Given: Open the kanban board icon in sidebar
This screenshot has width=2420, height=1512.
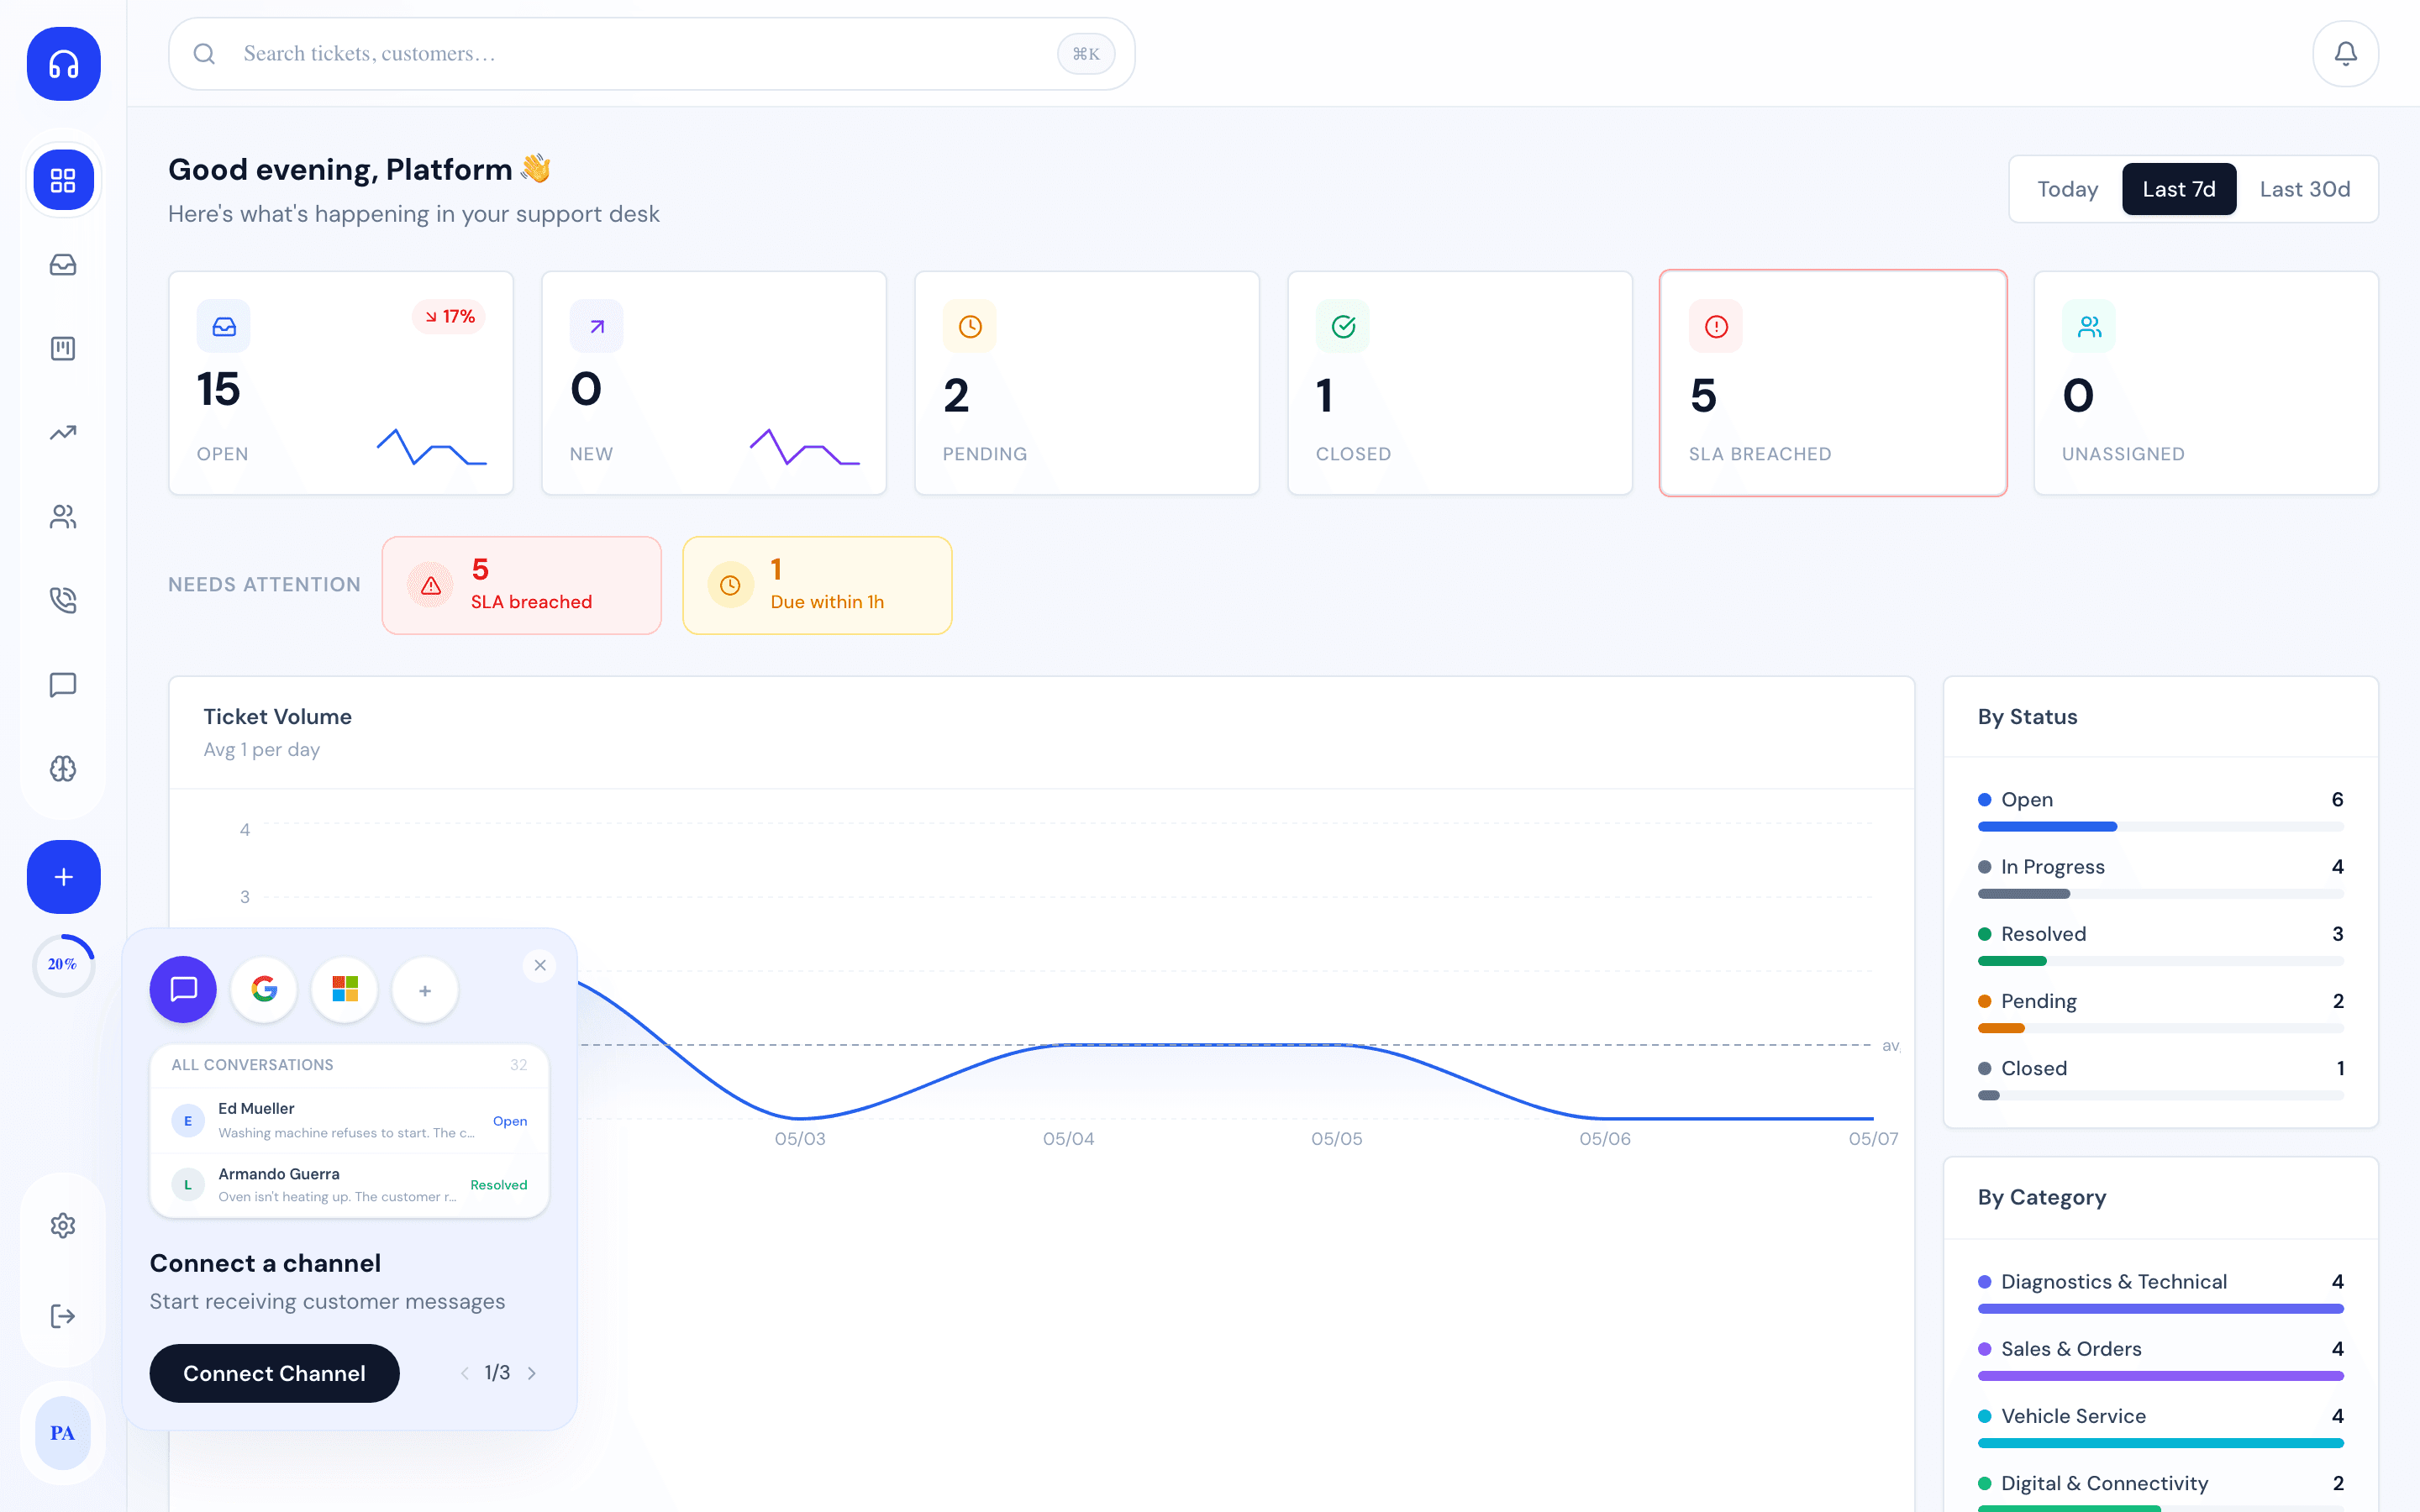Looking at the screenshot, I should click(63, 349).
